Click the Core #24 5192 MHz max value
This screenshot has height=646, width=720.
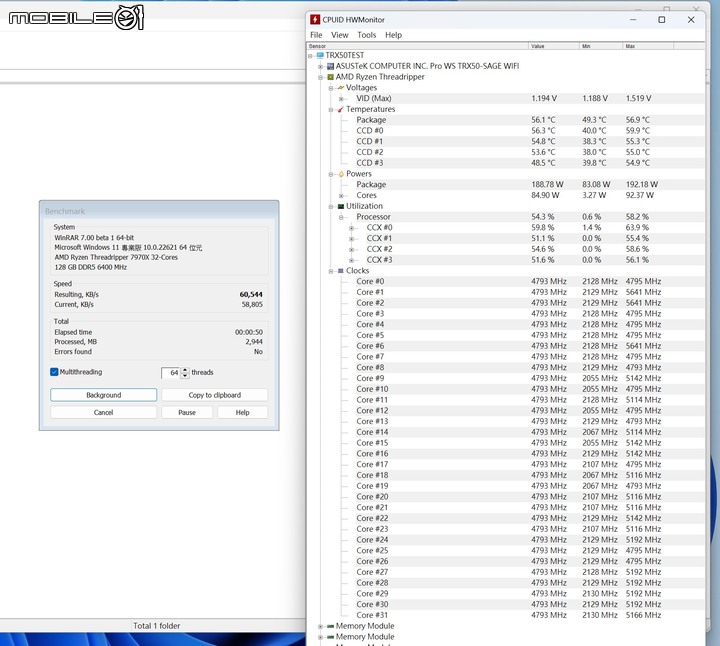[643, 540]
